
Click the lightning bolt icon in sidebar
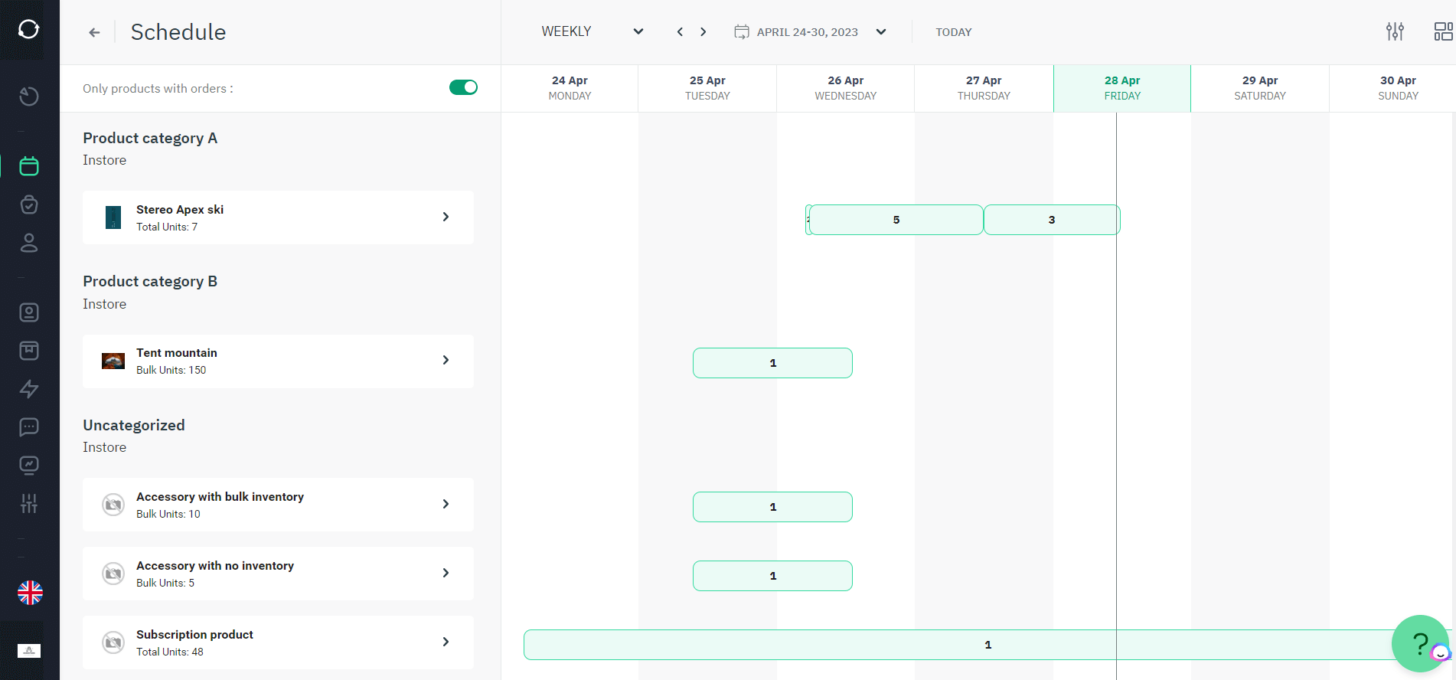click(29, 389)
